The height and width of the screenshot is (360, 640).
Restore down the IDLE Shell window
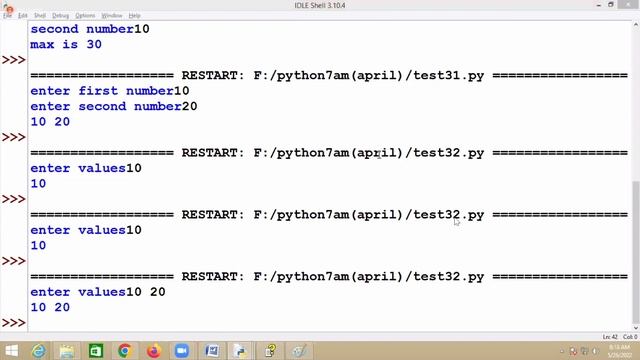pyautogui.click(x=611, y=5)
